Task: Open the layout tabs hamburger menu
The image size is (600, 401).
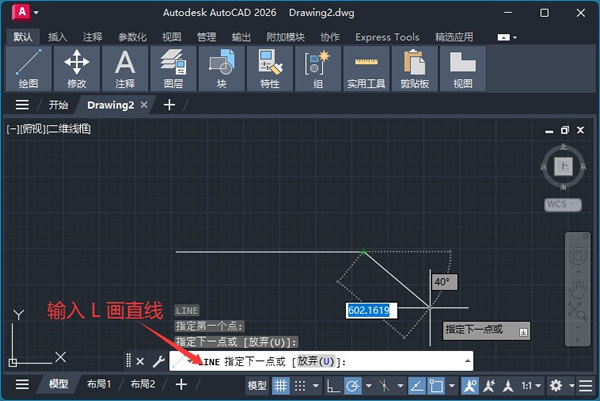Action: 22,384
